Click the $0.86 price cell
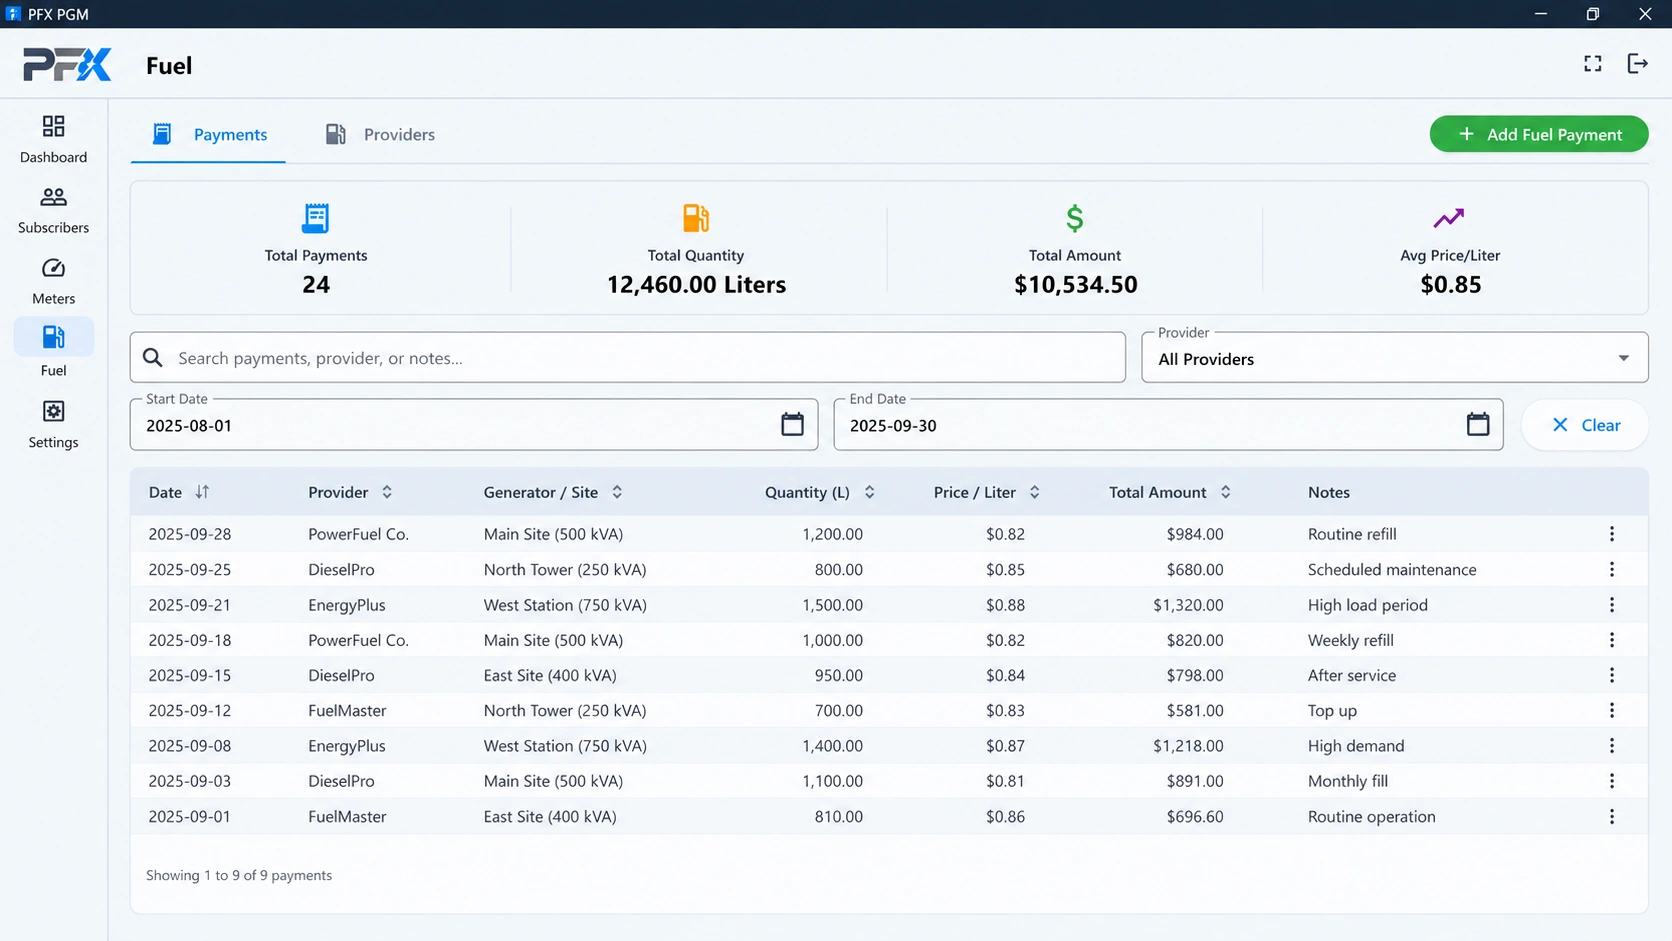The image size is (1672, 941). (x=1005, y=816)
